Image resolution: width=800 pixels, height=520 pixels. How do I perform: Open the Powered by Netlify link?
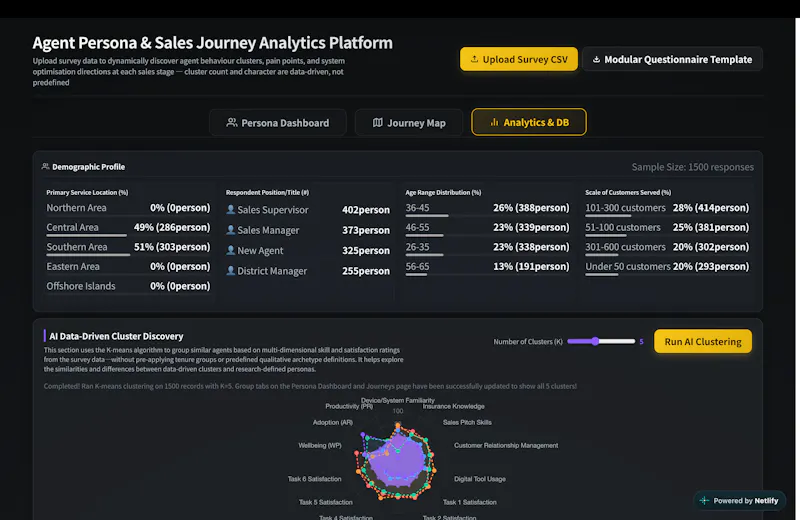click(740, 501)
